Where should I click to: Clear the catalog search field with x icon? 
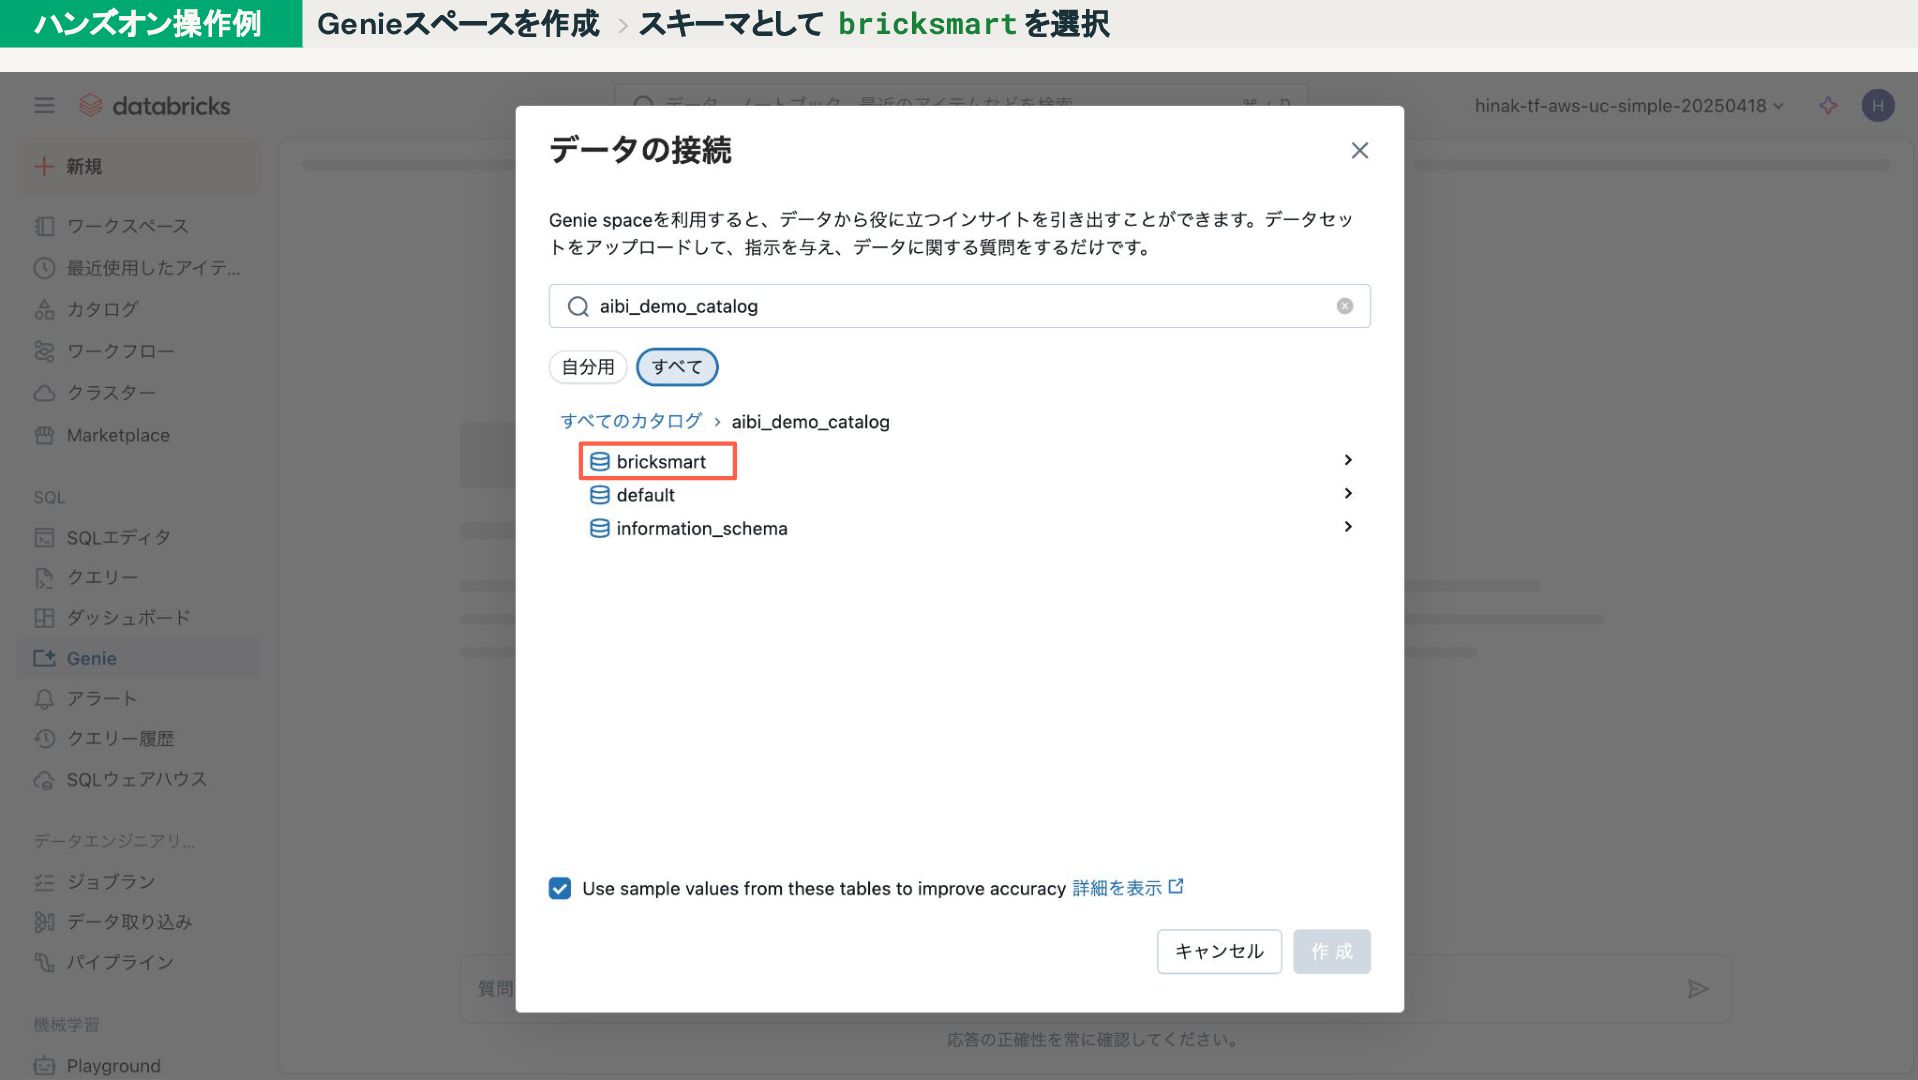1344,306
